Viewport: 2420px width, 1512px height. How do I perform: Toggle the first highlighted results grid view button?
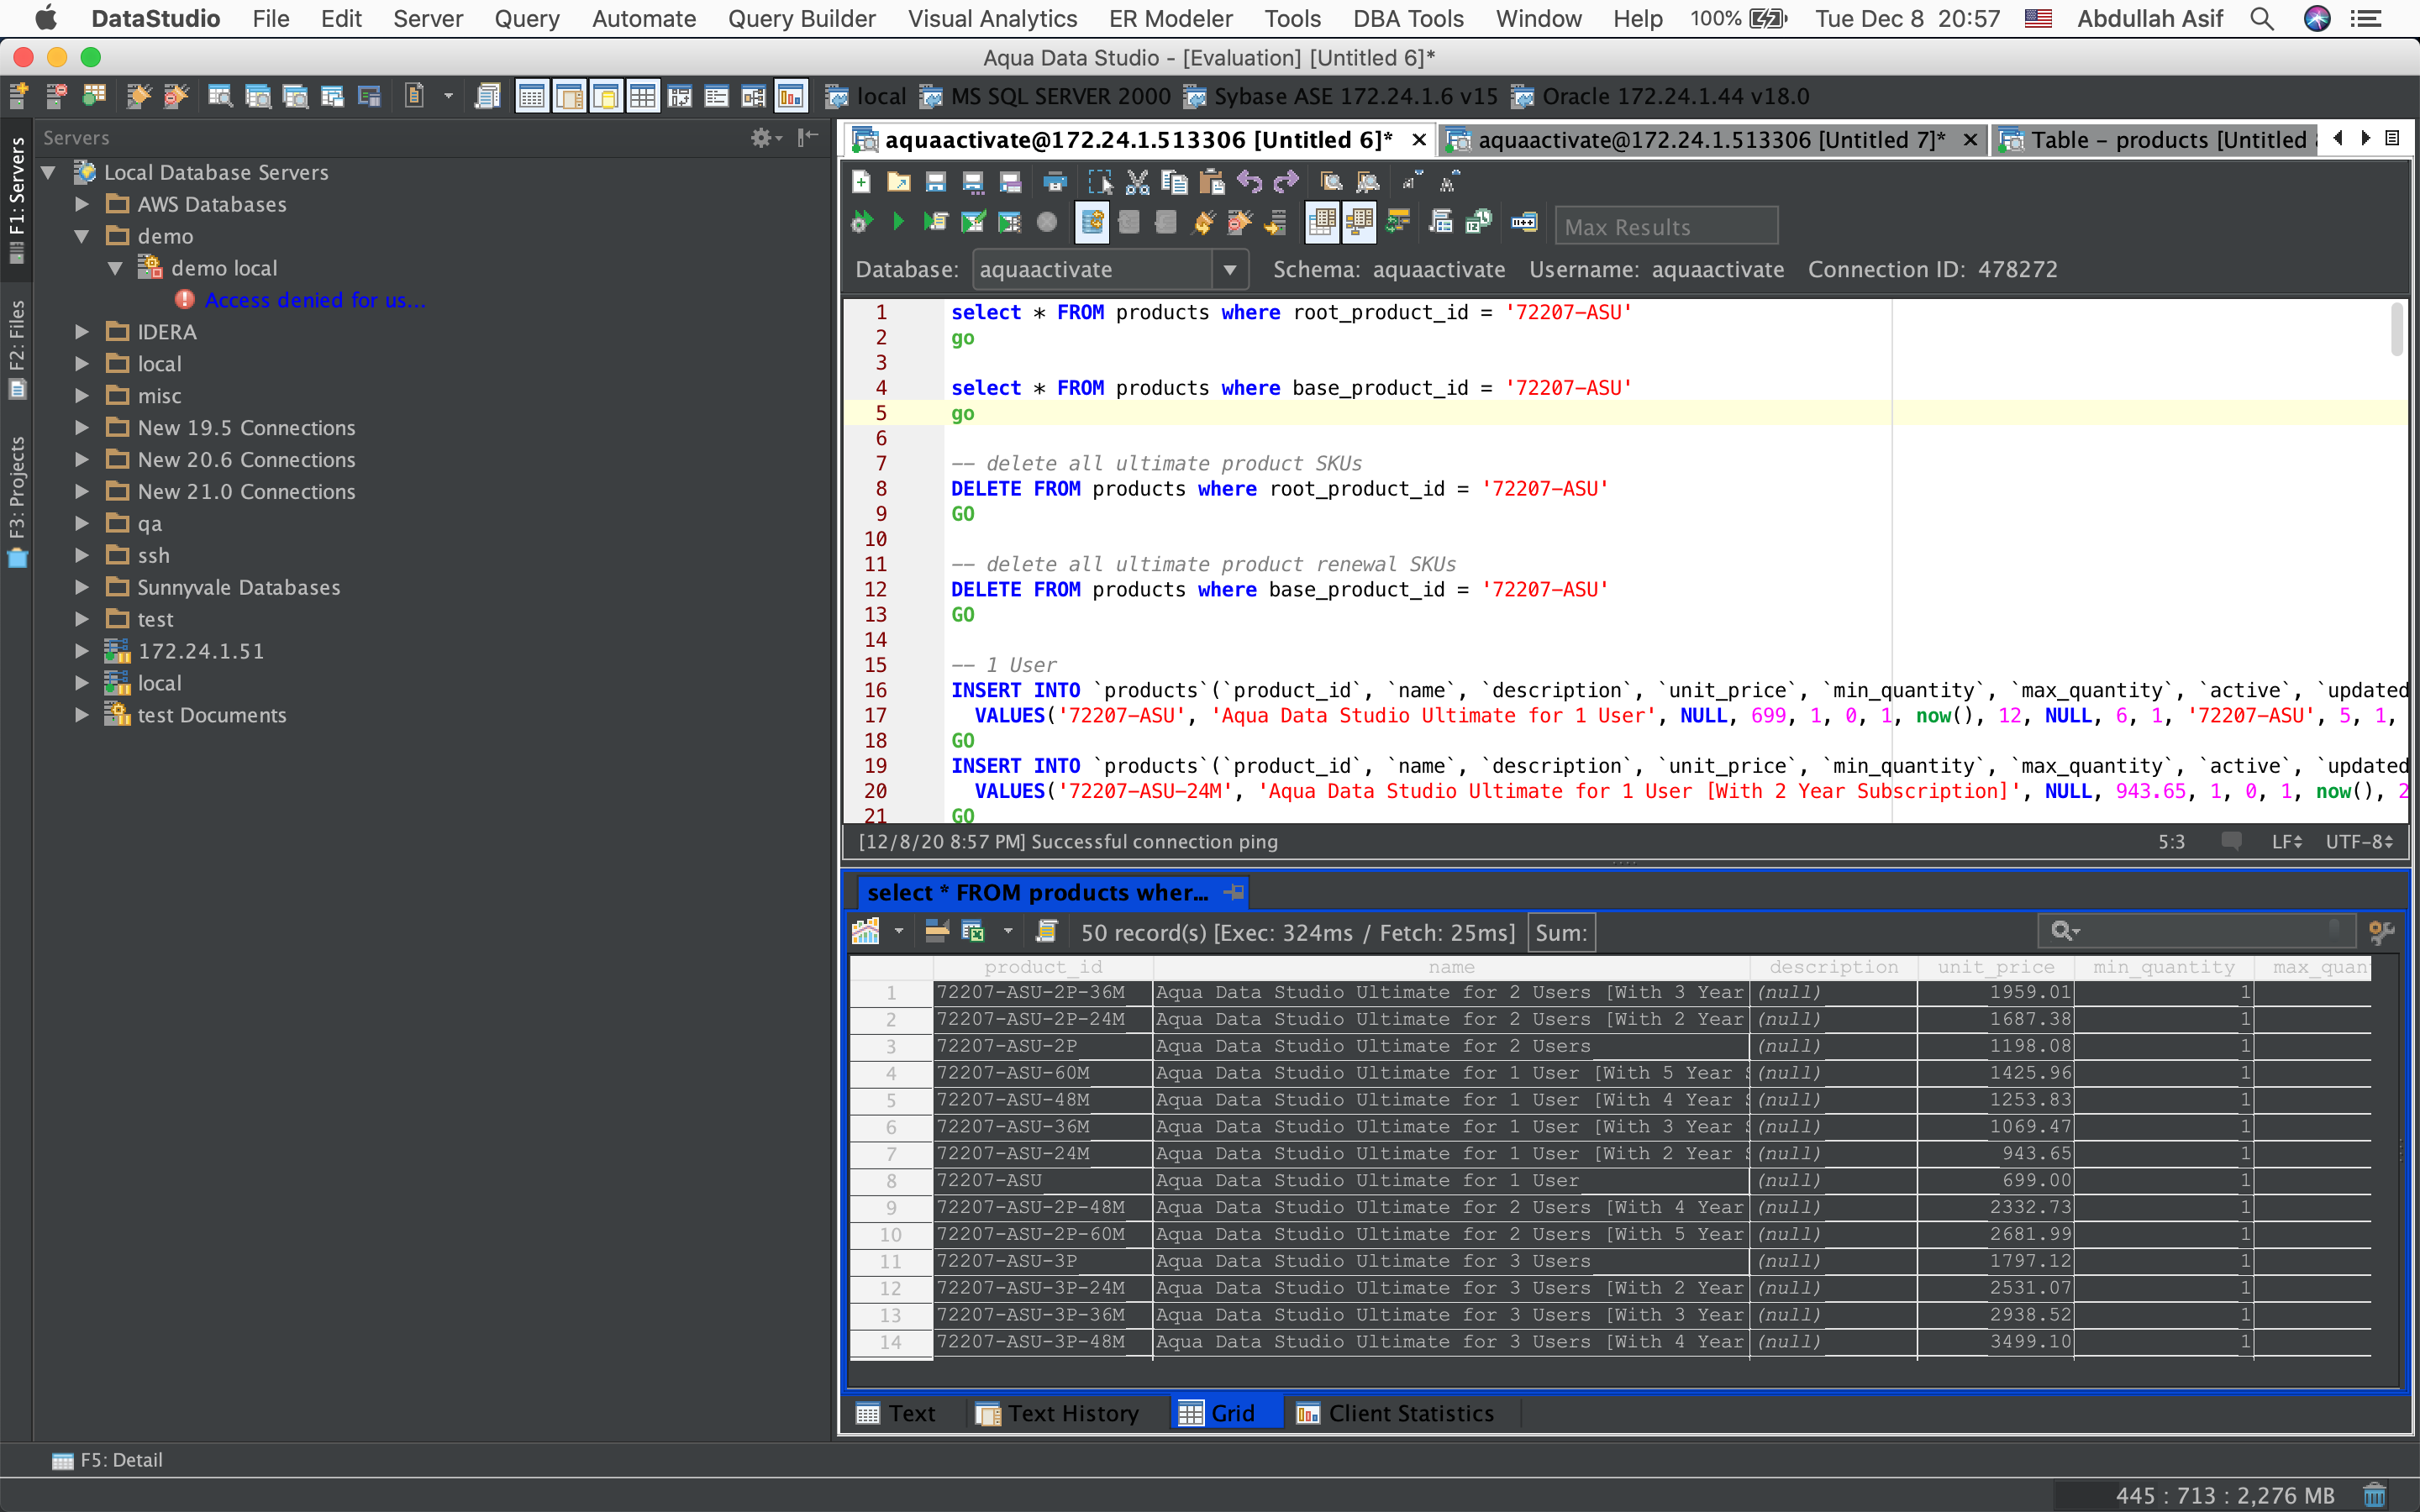(x=1322, y=222)
